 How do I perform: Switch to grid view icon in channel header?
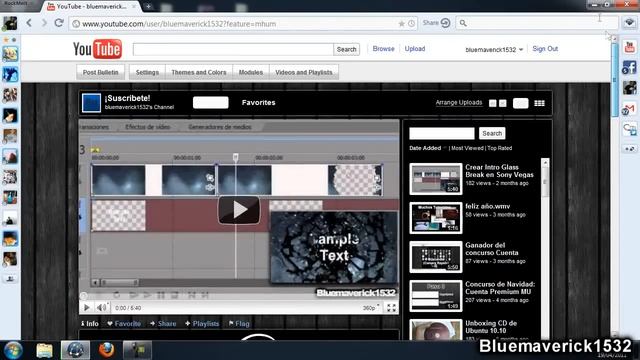pyautogui.click(x=539, y=103)
